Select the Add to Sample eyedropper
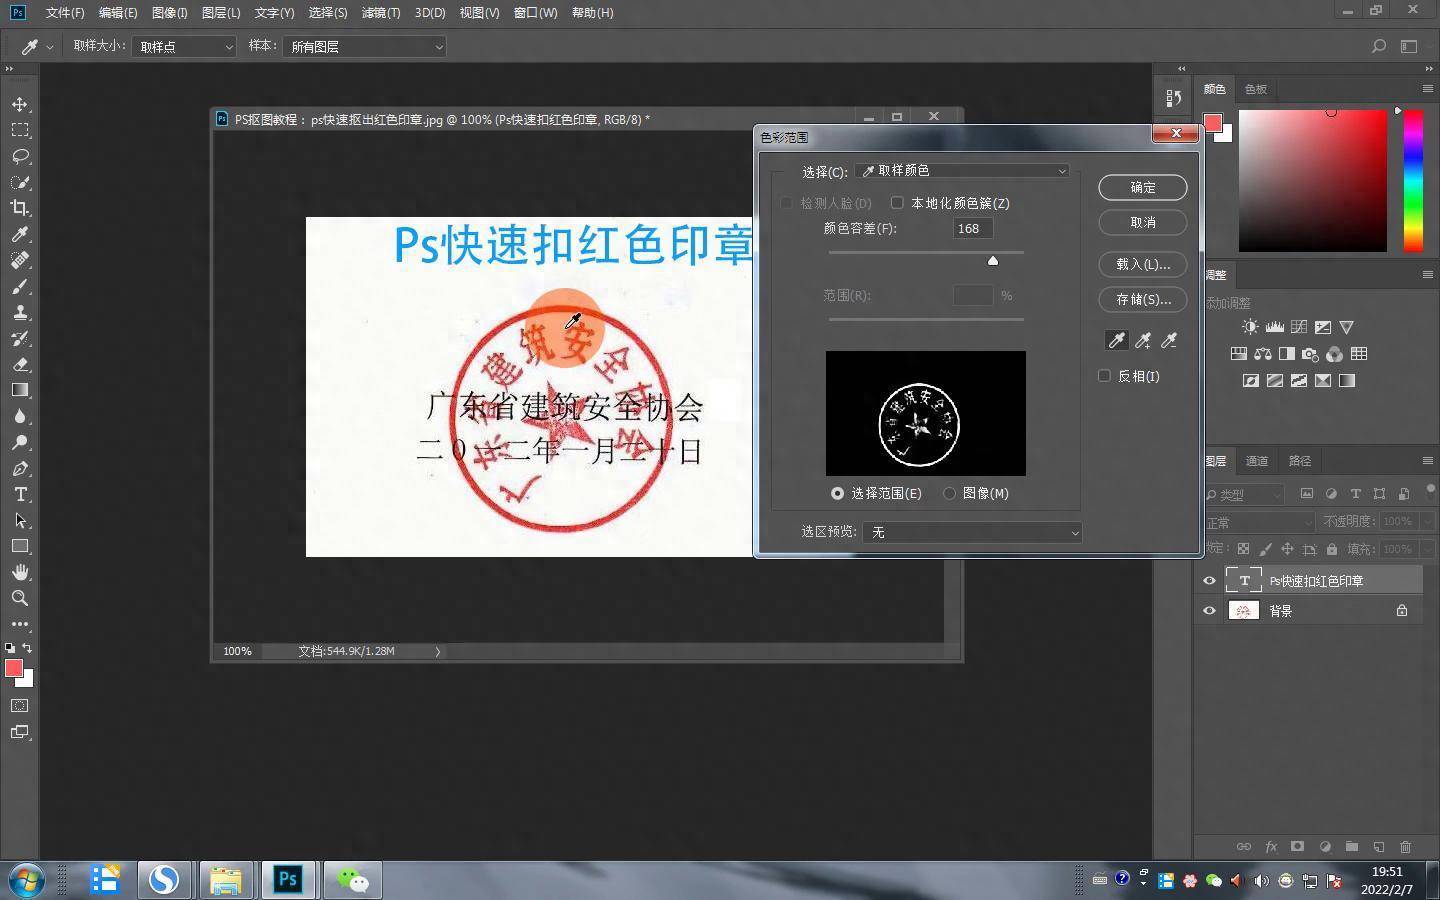Viewport: 1440px width, 900px height. pyautogui.click(x=1143, y=340)
